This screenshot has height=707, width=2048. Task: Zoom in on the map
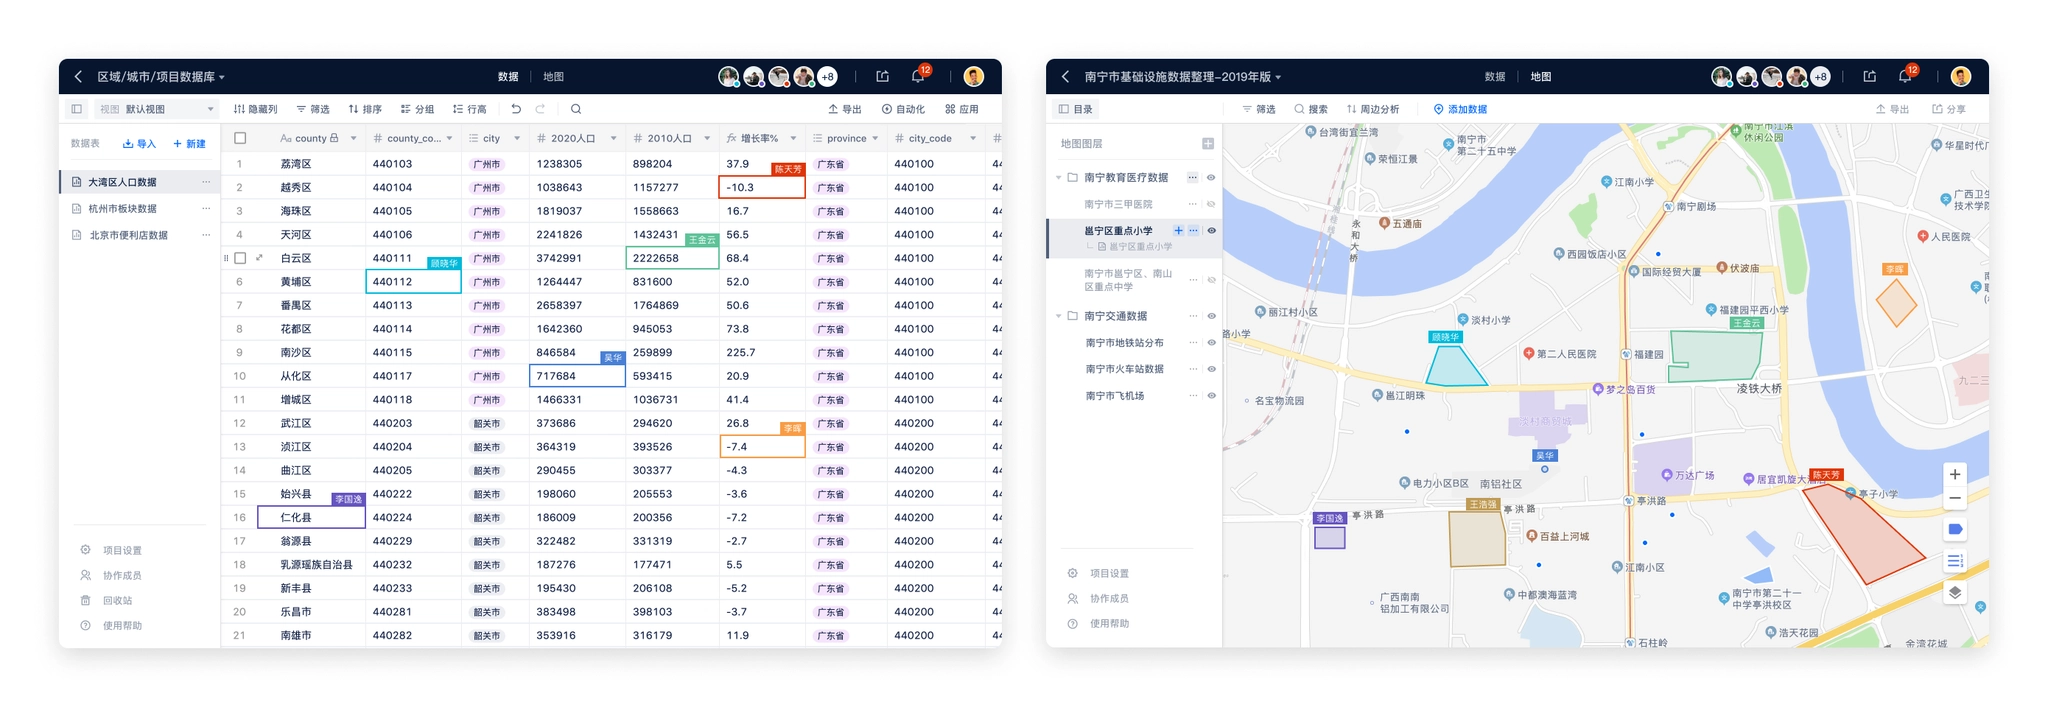1954,474
